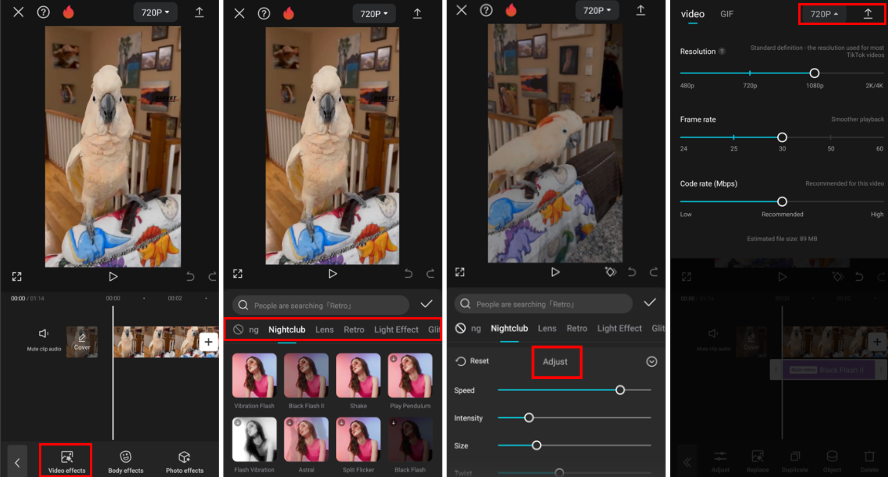
Task: Tap the keyframe diamond icon beside undo
Action: tap(610, 272)
